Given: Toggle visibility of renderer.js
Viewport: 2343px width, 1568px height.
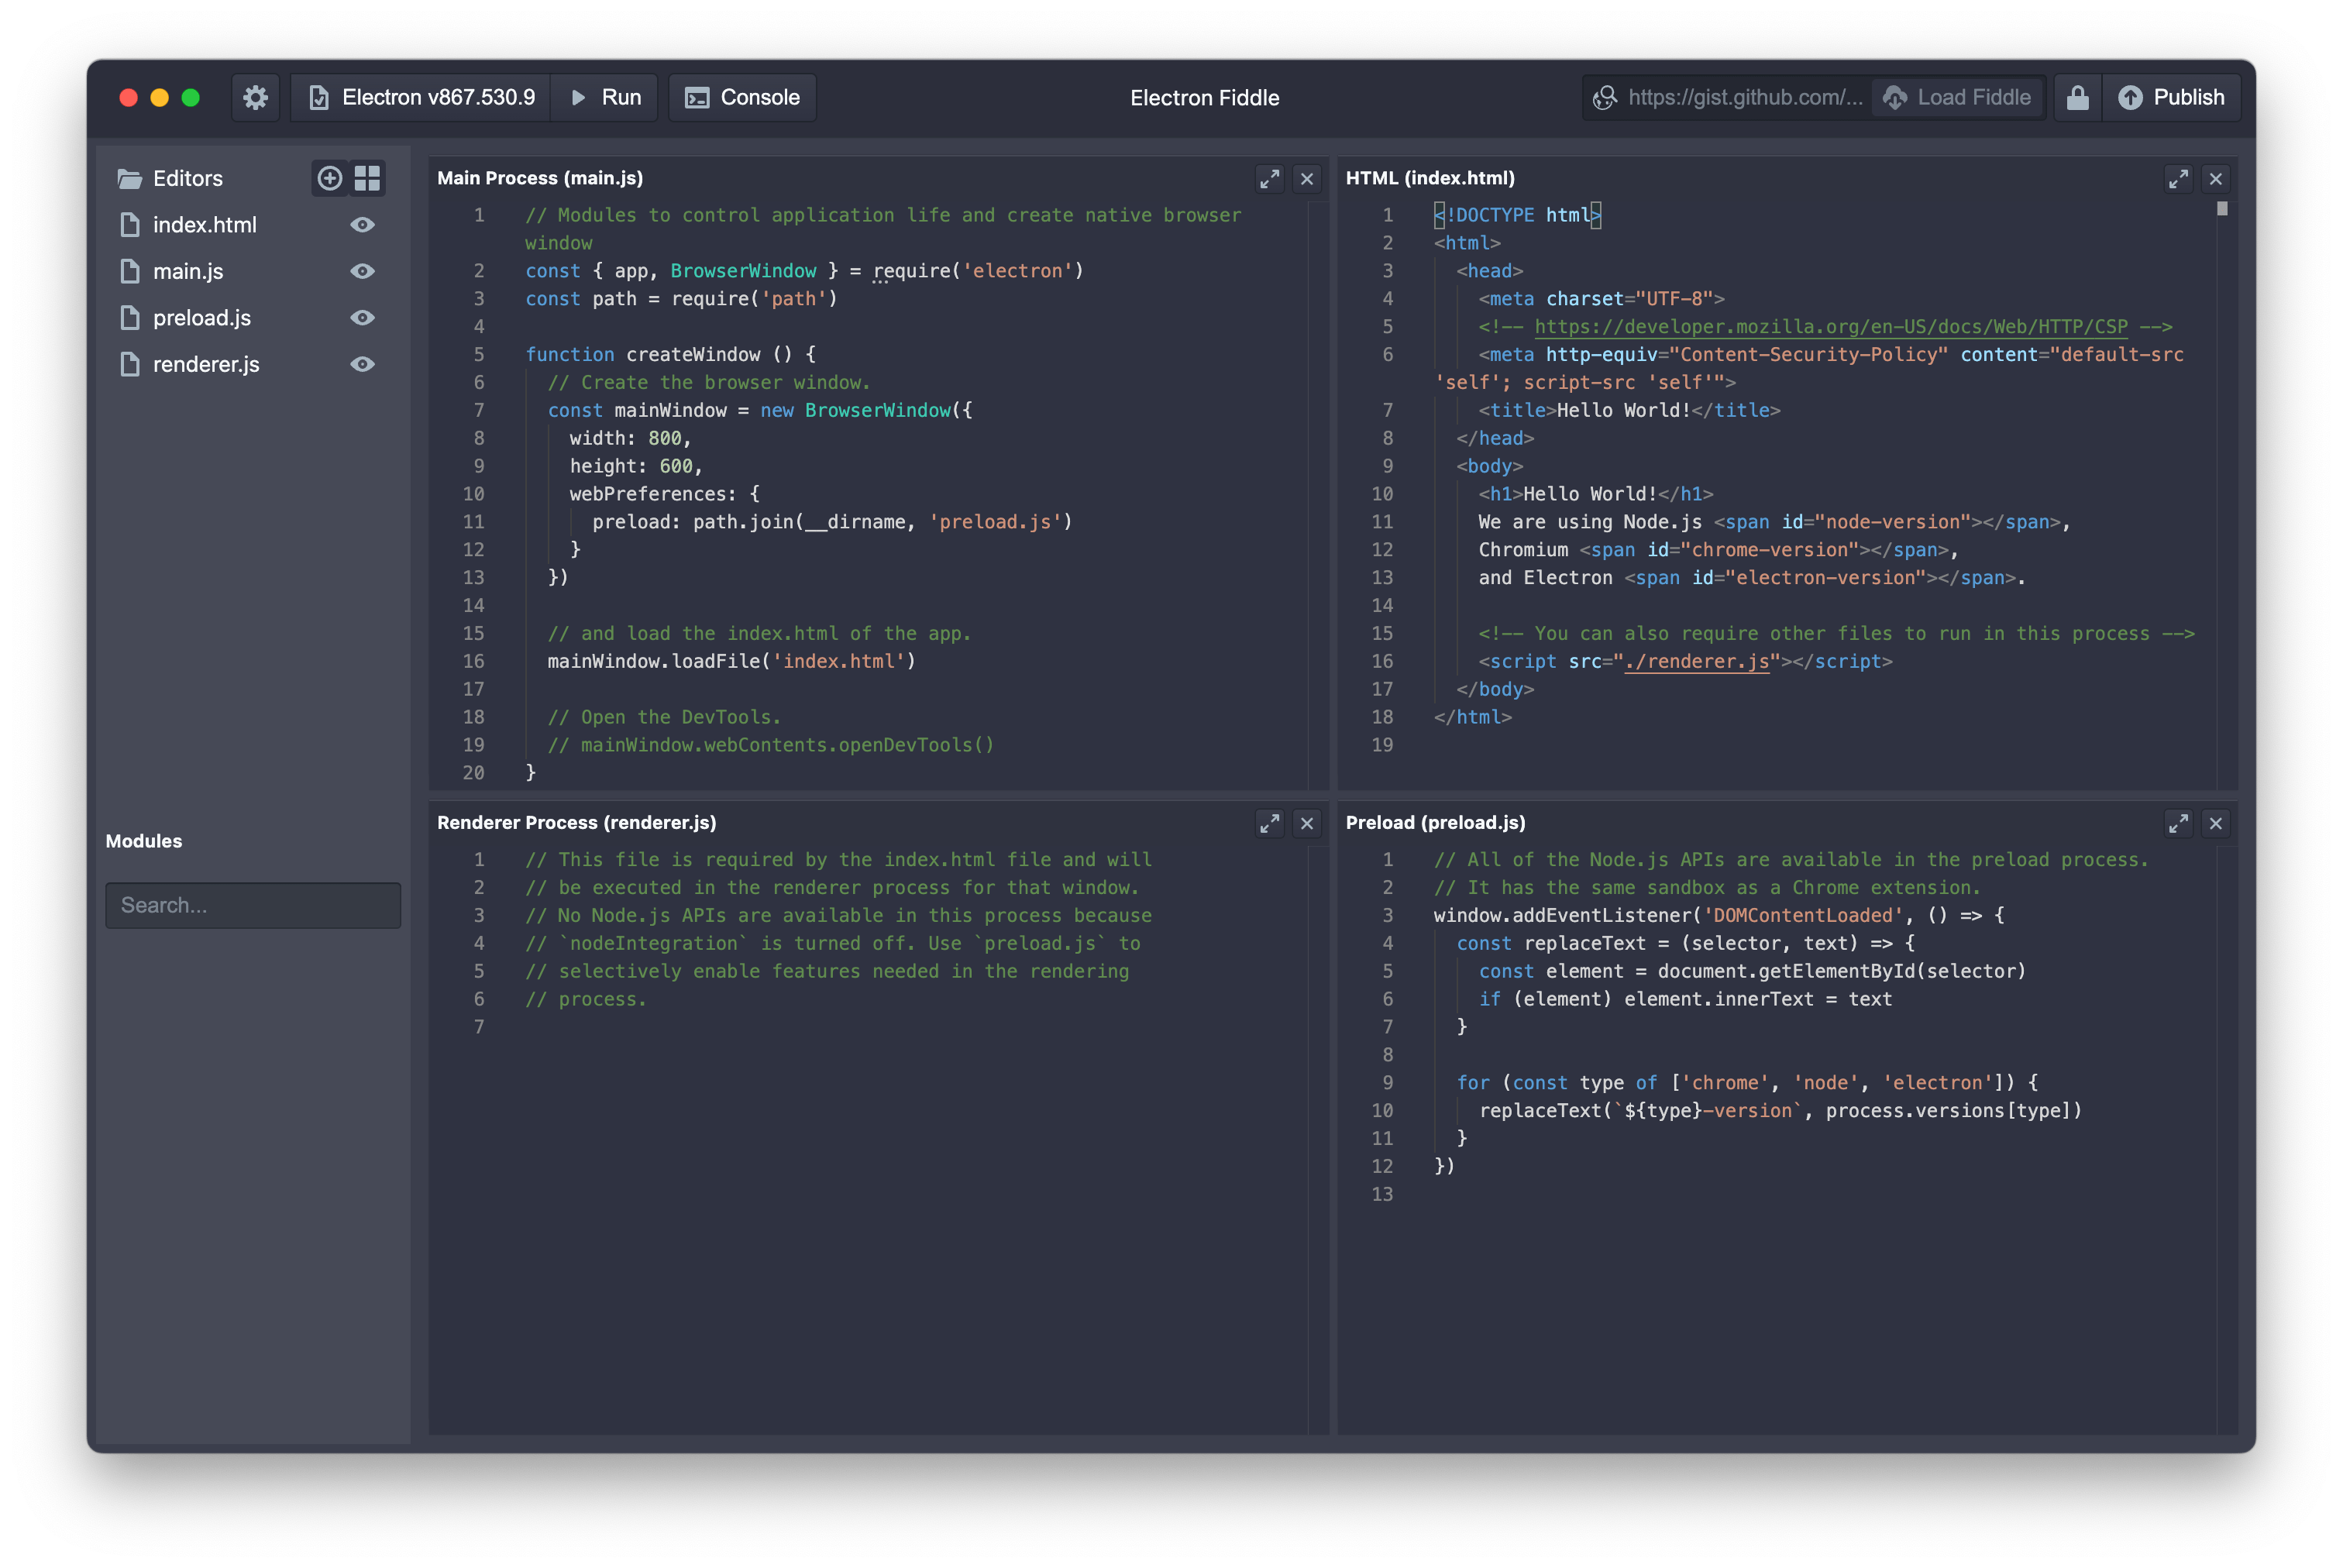Looking at the screenshot, I should click(x=360, y=364).
